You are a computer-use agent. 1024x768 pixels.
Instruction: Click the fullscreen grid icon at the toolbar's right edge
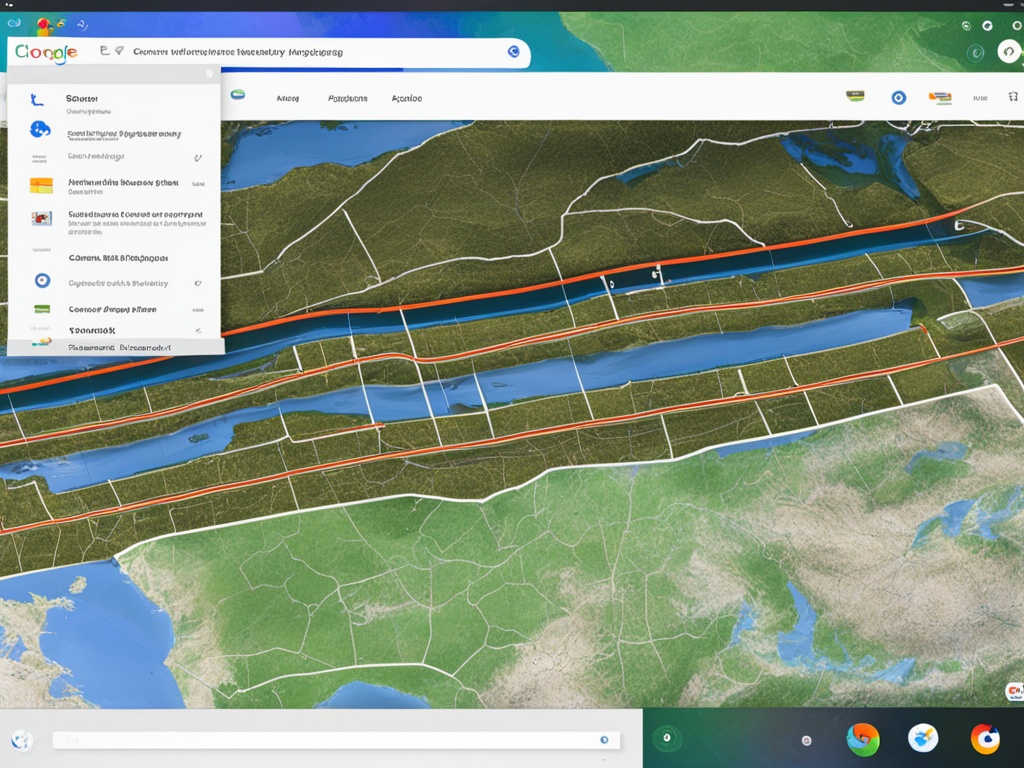pyautogui.click(x=1012, y=98)
